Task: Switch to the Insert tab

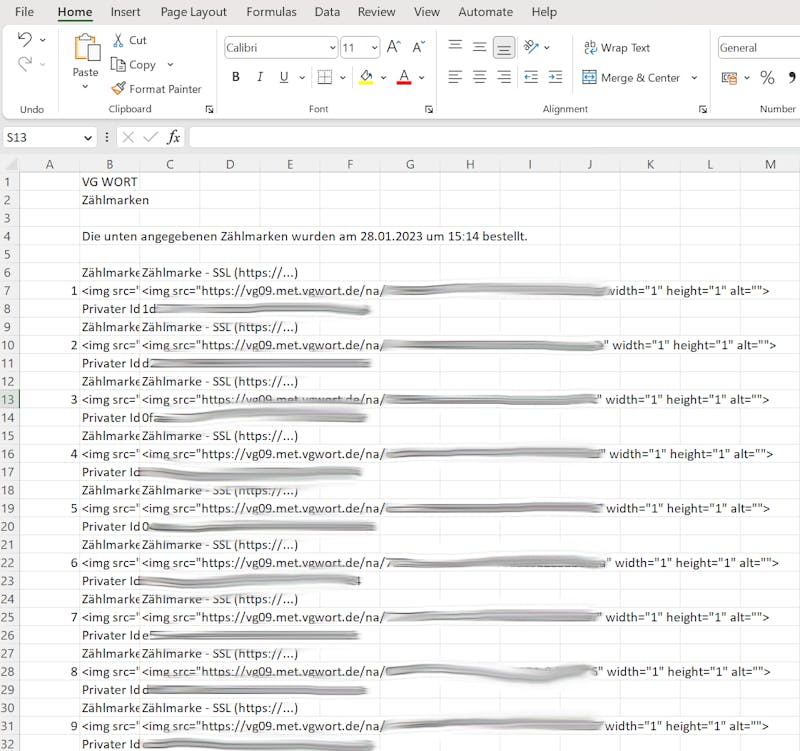Action: (x=125, y=12)
